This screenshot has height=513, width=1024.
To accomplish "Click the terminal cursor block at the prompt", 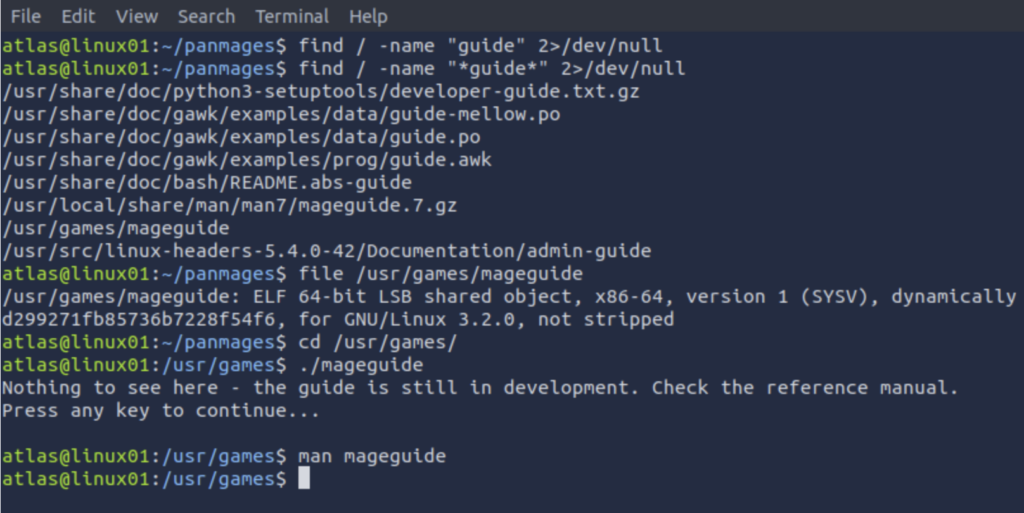I will coord(304,479).
